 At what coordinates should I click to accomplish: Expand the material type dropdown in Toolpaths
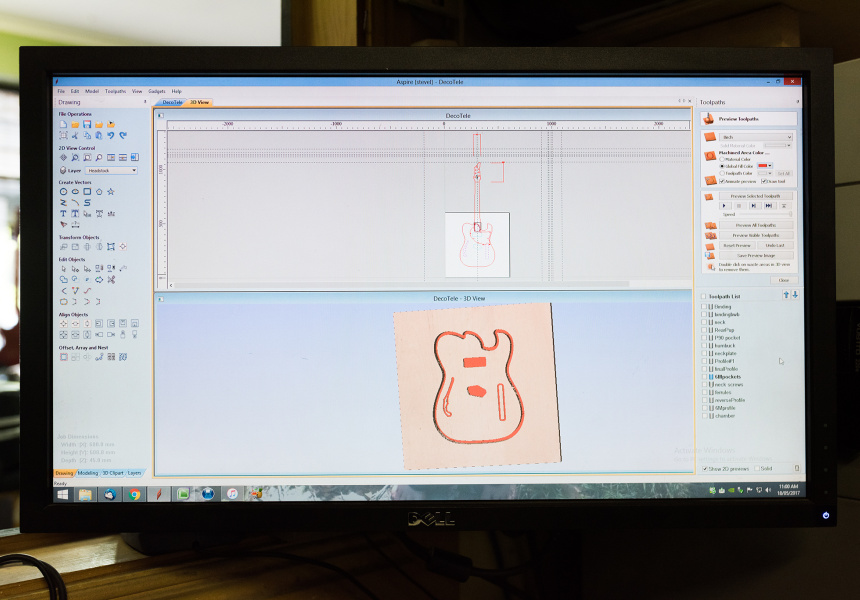(755, 137)
